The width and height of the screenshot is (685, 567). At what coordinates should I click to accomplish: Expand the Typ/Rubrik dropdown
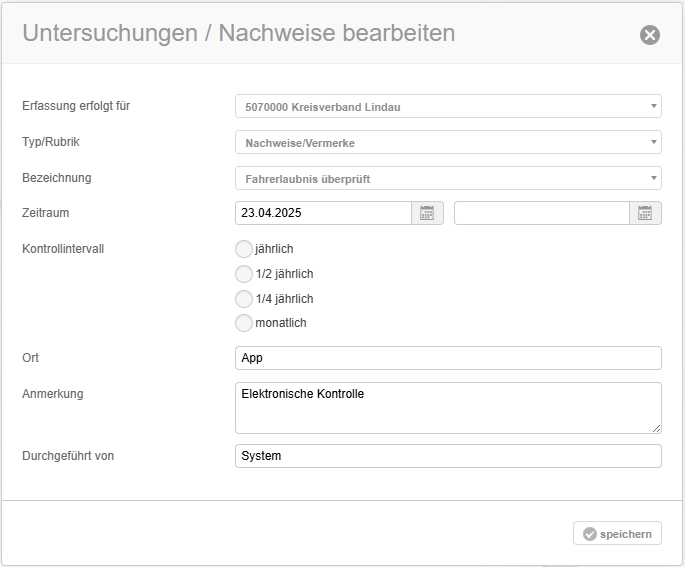(447, 142)
